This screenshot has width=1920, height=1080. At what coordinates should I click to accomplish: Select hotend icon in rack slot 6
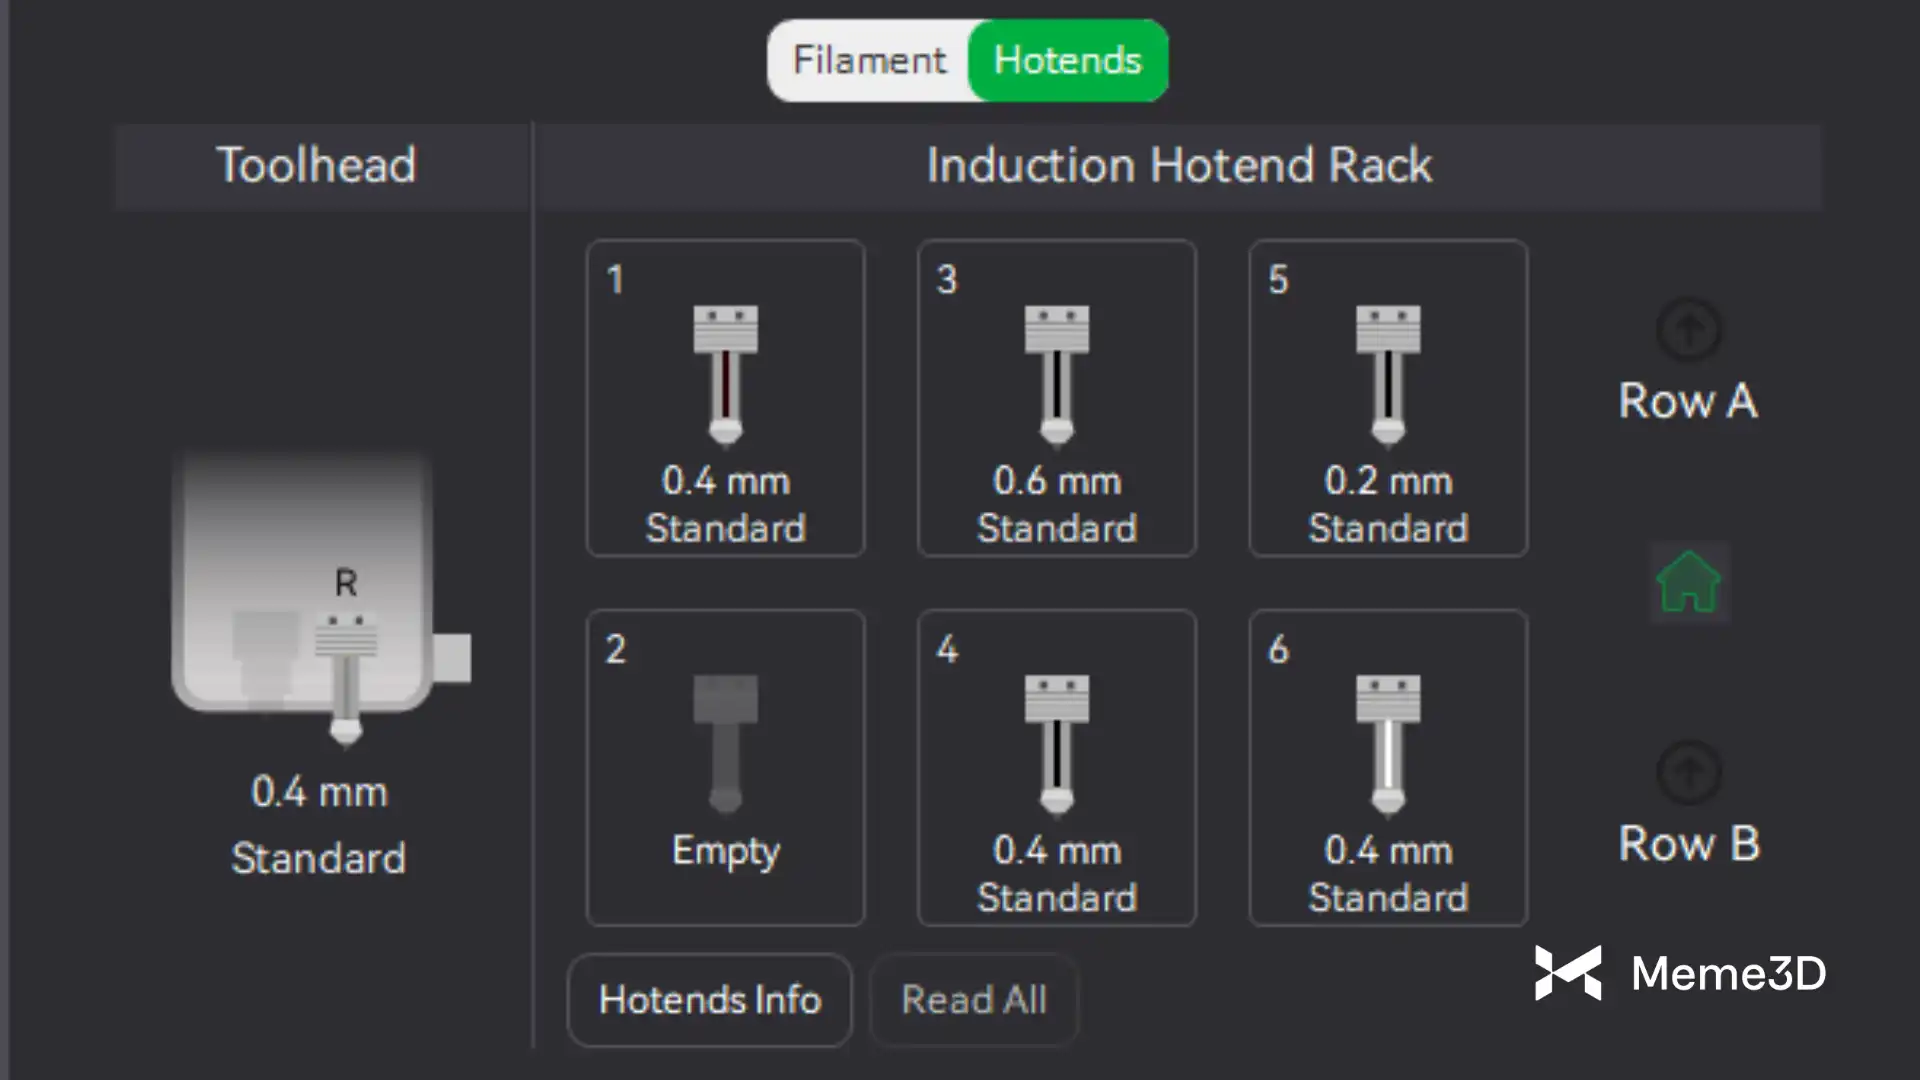(1387, 744)
